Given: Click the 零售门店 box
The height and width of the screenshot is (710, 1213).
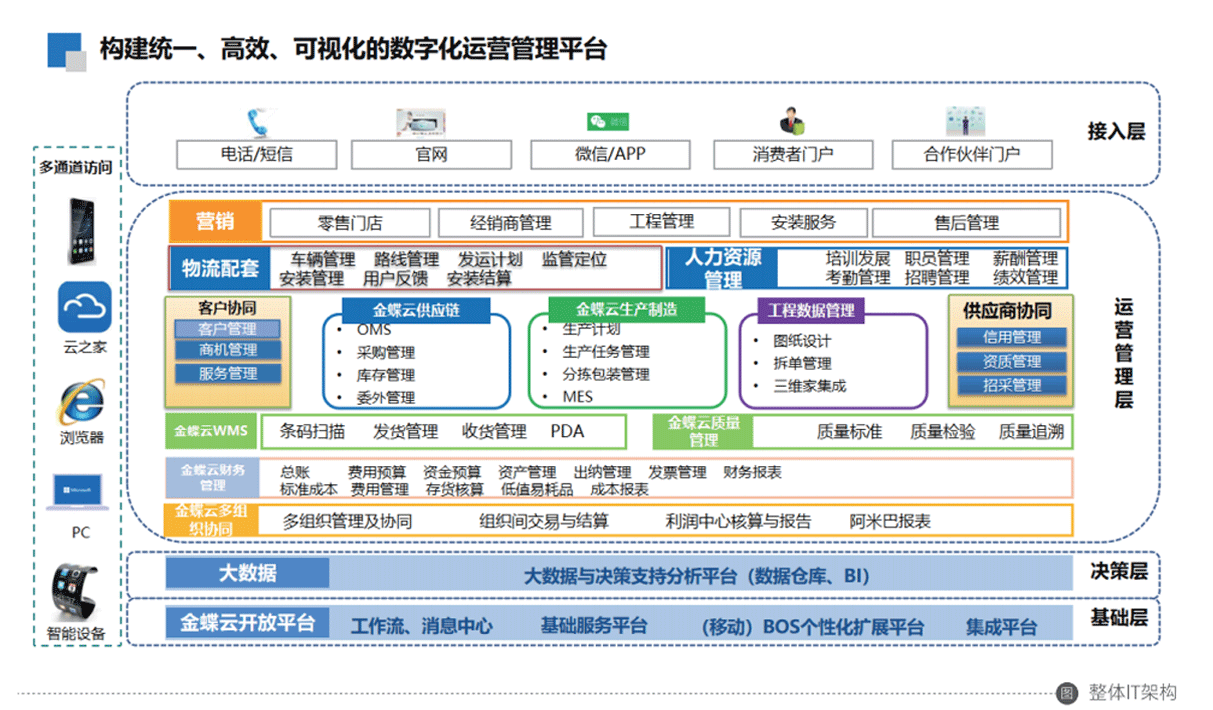Looking at the screenshot, I should point(350,223).
